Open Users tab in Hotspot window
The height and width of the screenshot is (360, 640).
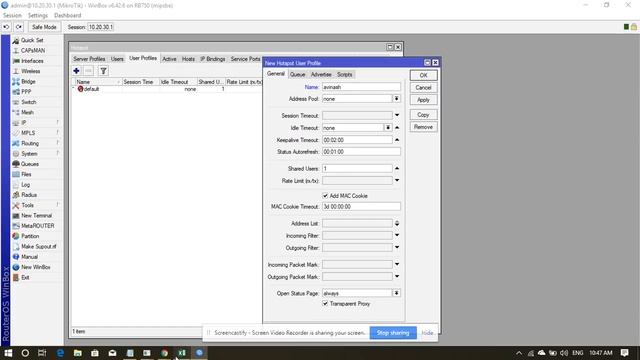point(117,59)
